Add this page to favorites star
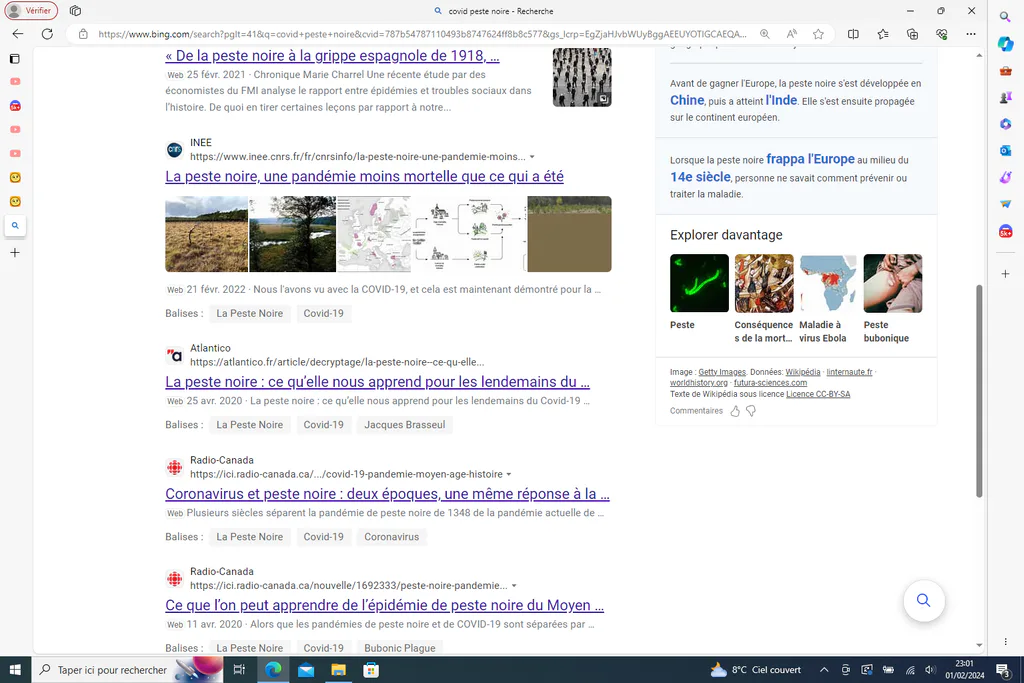Viewport: 1024px width, 683px height. [818, 34]
